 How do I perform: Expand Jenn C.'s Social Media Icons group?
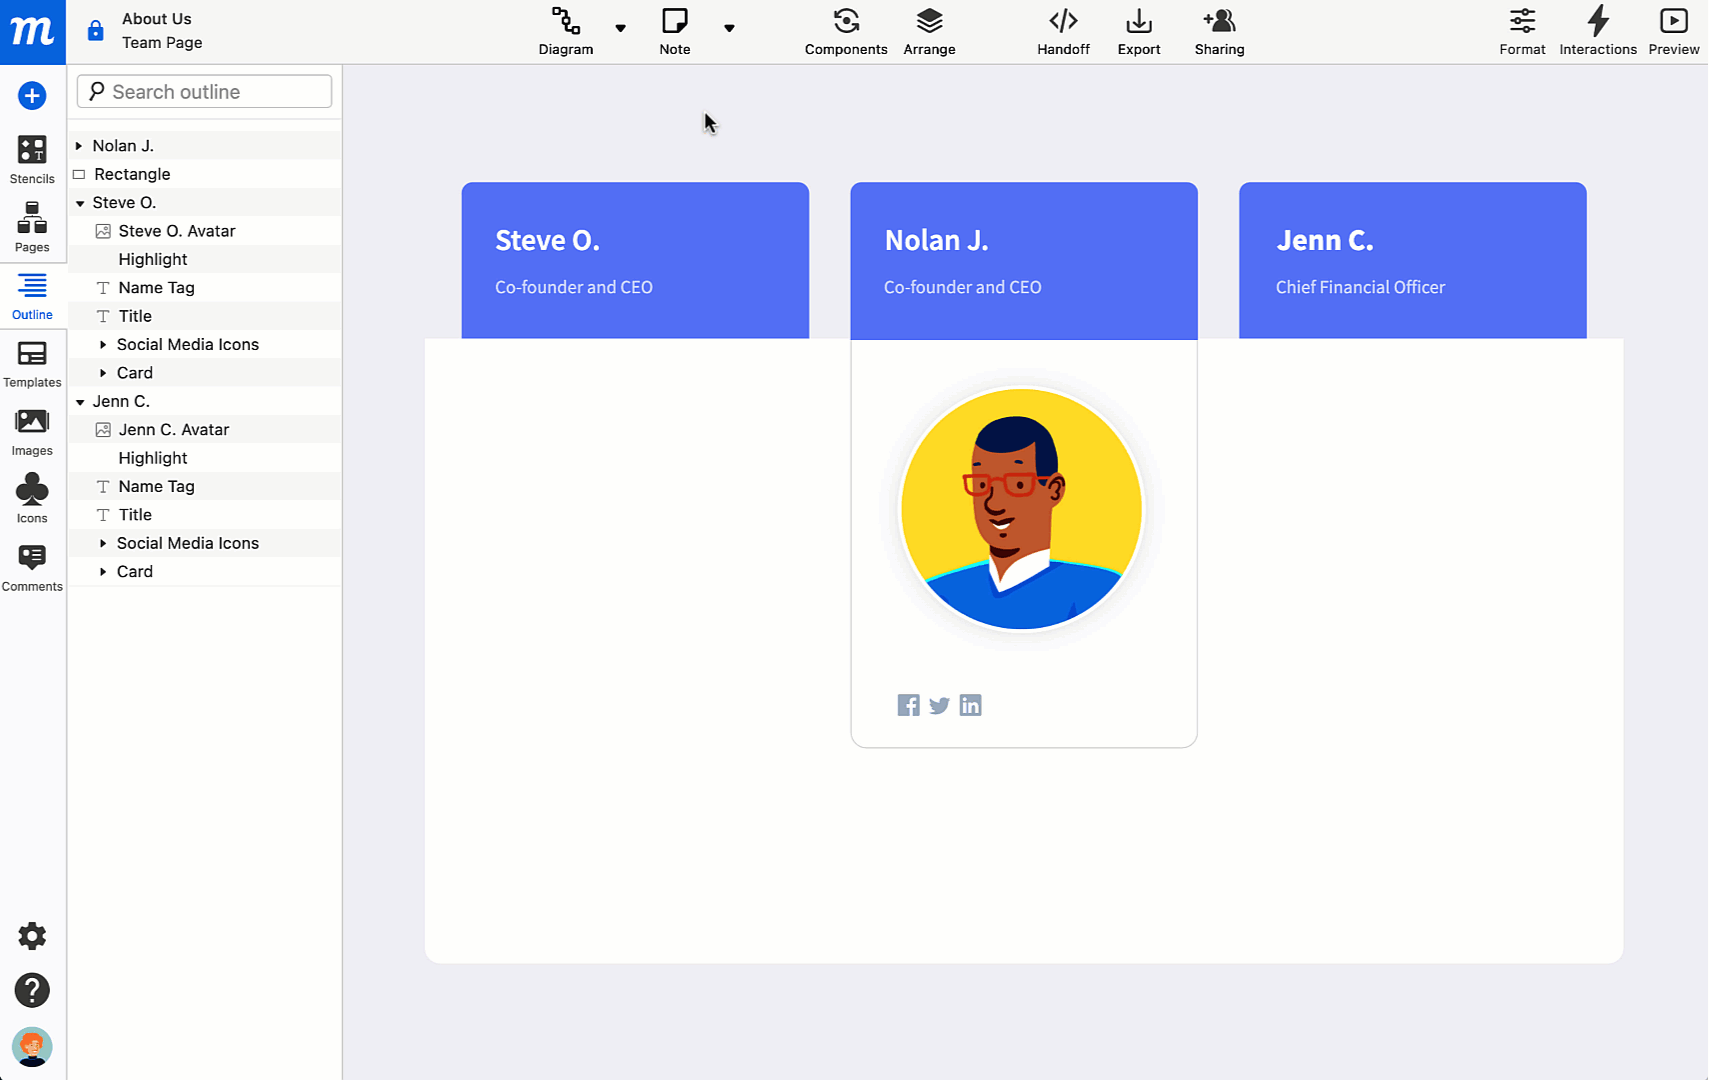click(103, 543)
